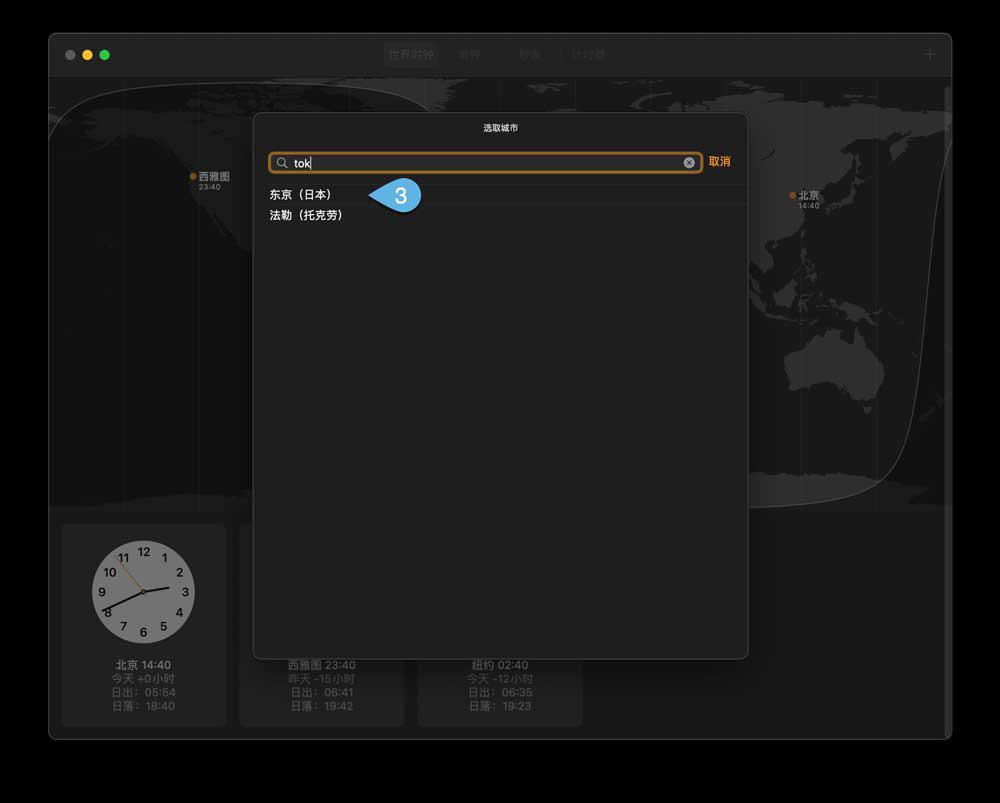Viewport: 1000px width, 803px height.
Task: Click the Beijing orange dot on map
Action: [x=793, y=196]
